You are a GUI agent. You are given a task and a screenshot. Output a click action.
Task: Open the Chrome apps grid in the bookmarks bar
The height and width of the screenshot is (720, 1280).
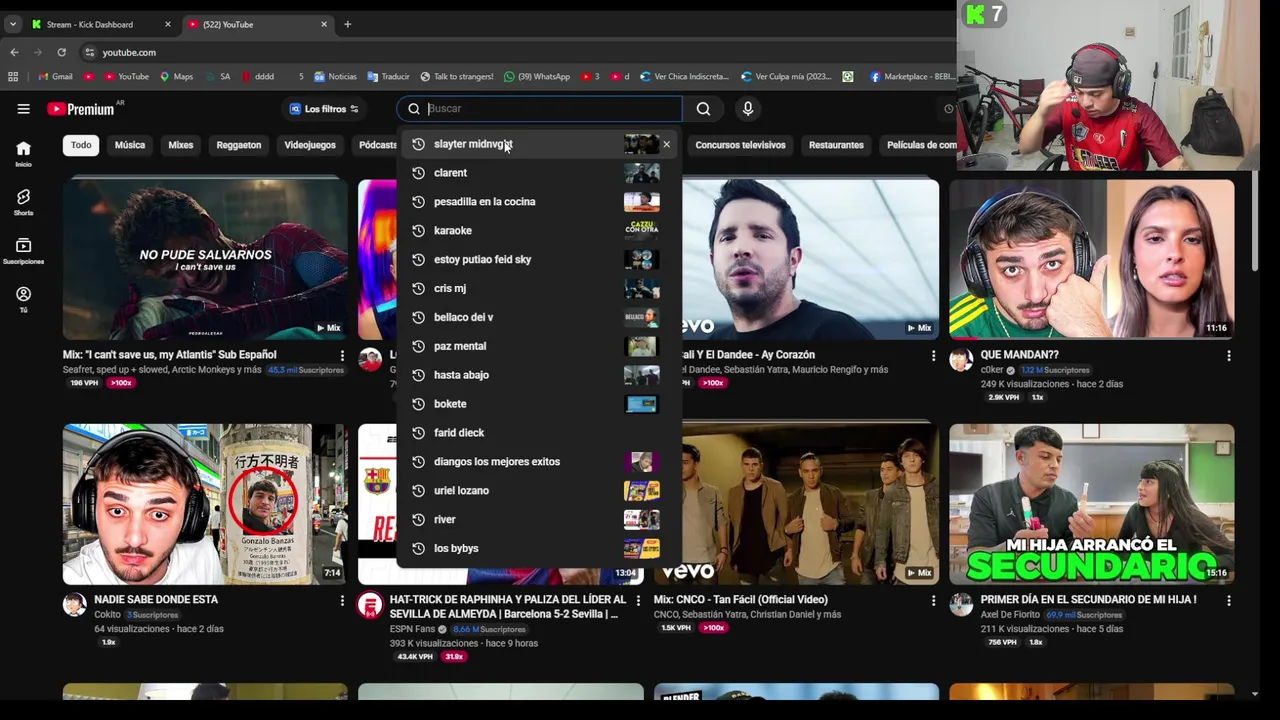click(x=13, y=76)
